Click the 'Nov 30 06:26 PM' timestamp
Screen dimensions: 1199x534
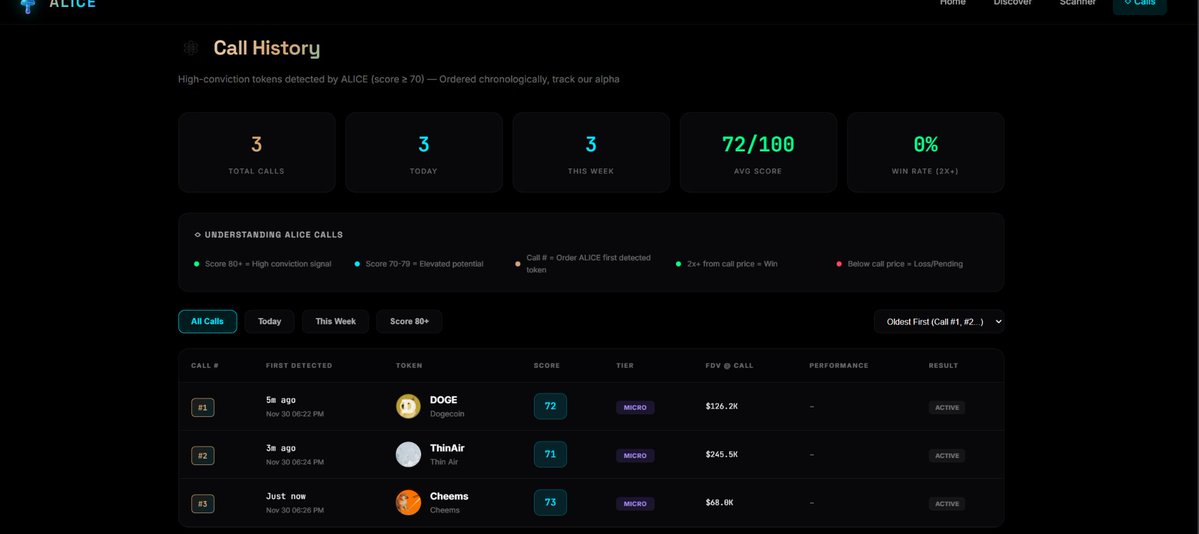(x=295, y=510)
